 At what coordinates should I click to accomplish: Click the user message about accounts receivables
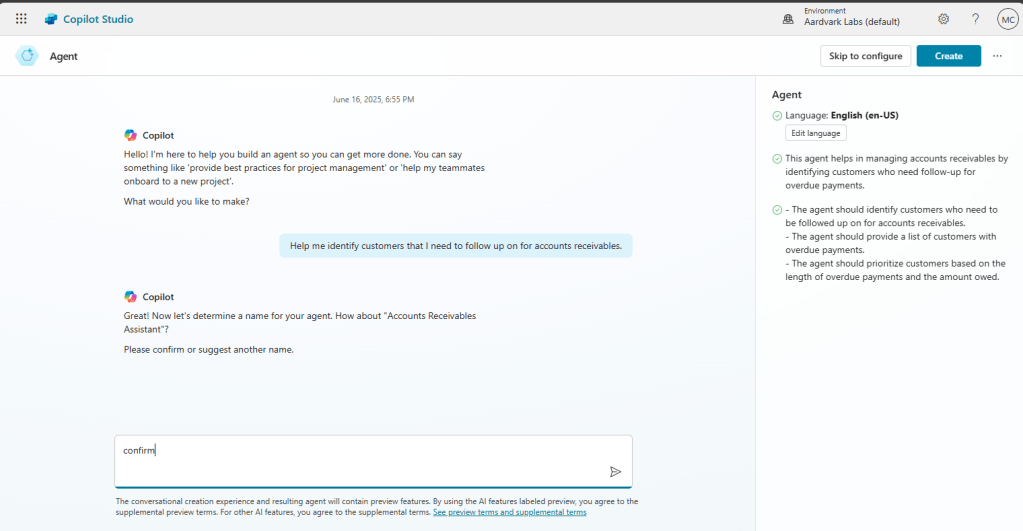[x=455, y=246]
